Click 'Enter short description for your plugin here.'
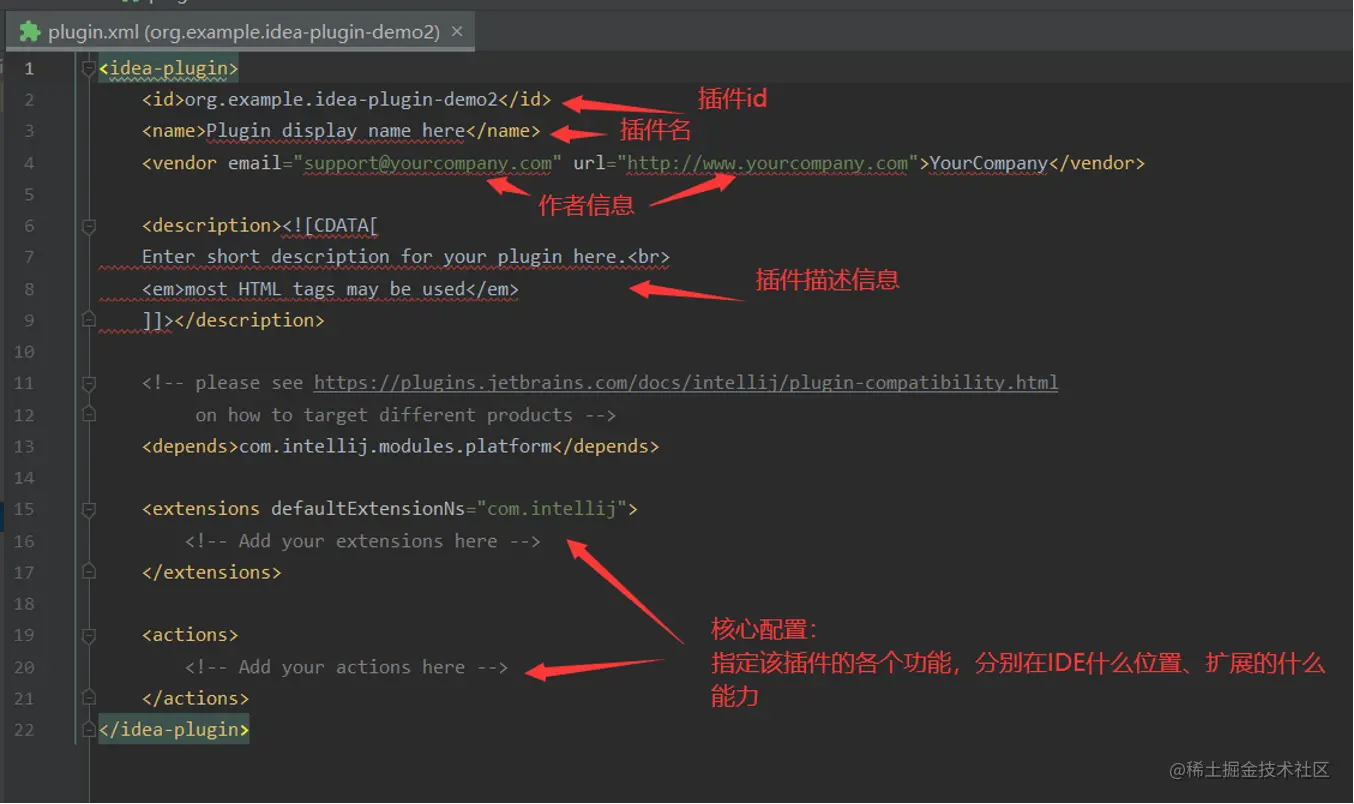1354x804 pixels. click(384, 257)
